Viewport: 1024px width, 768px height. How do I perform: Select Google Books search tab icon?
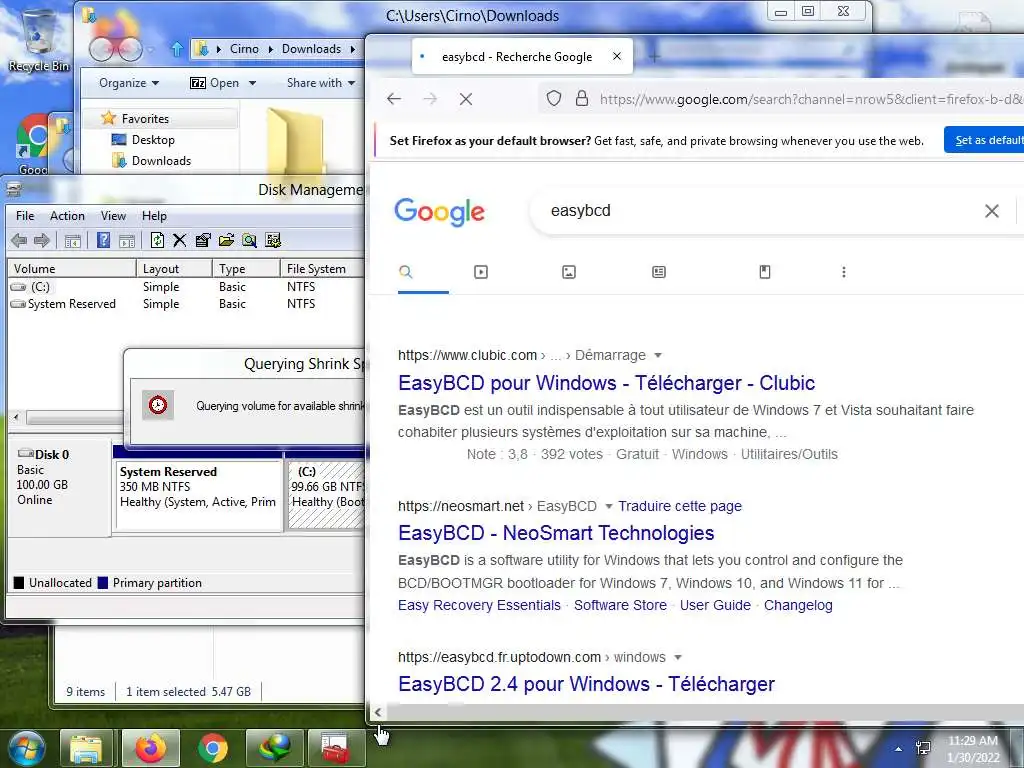[765, 272]
